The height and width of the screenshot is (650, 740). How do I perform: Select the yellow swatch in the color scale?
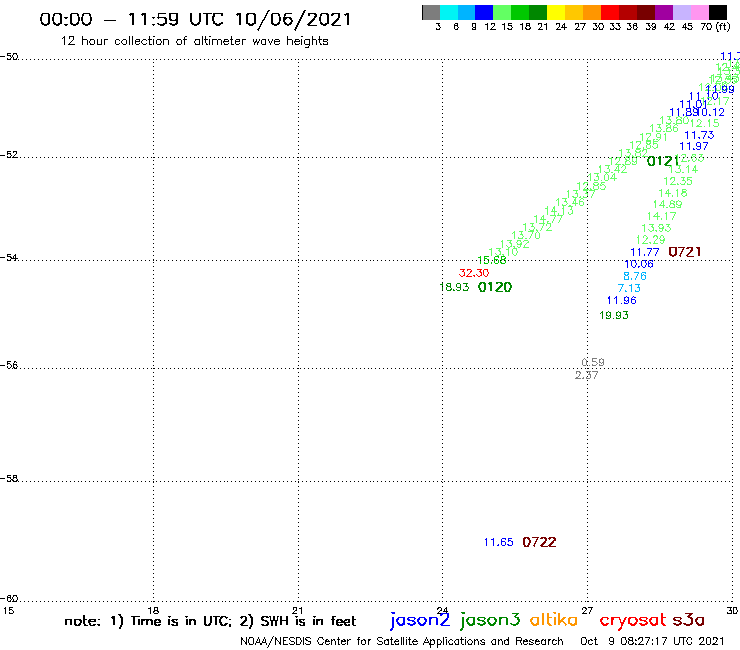tap(556, 12)
